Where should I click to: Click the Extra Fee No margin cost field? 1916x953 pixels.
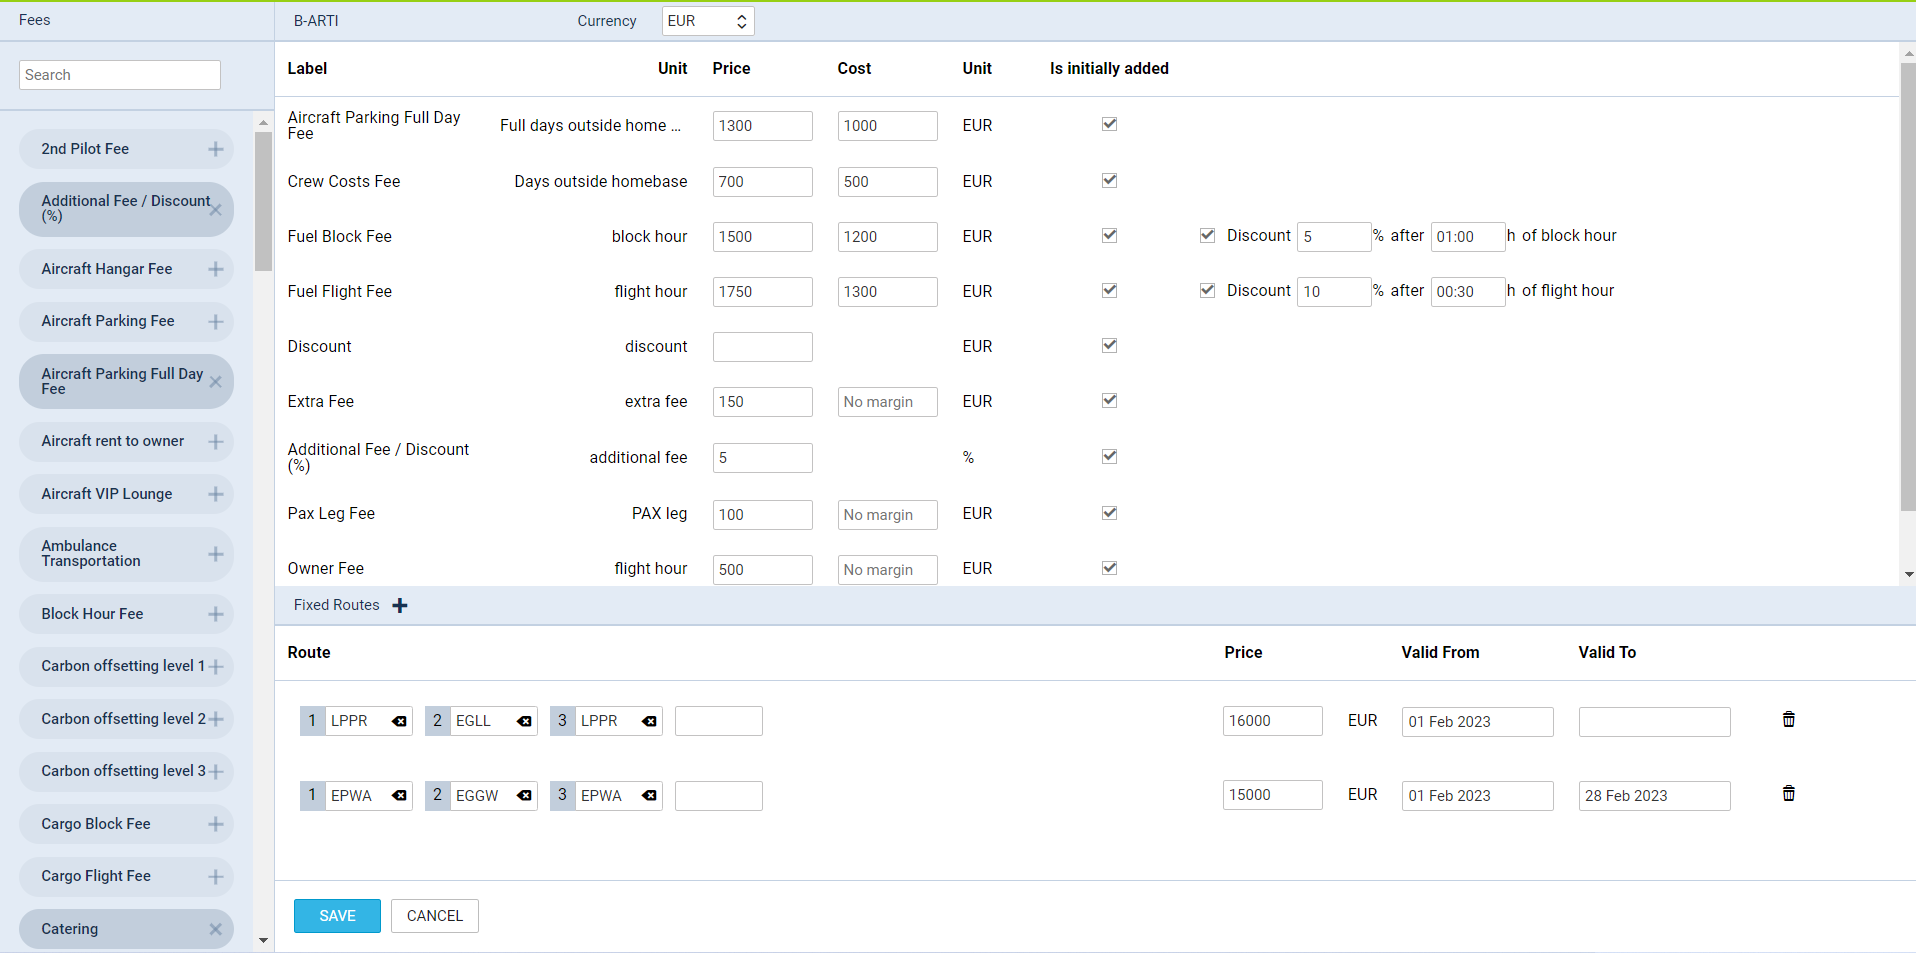click(888, 402)
